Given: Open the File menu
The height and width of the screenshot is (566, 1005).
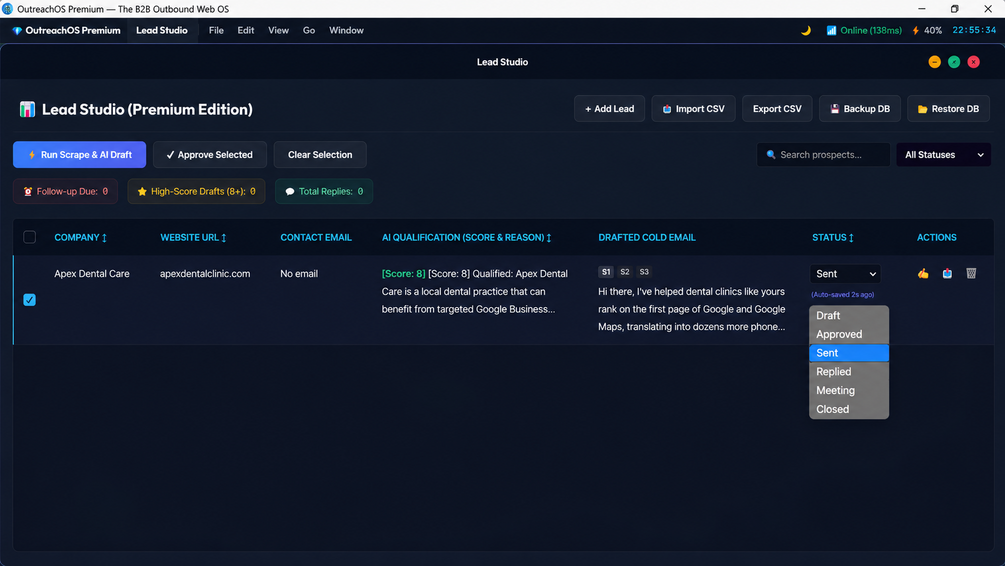Looking at the screenshot, I should 216,30.
